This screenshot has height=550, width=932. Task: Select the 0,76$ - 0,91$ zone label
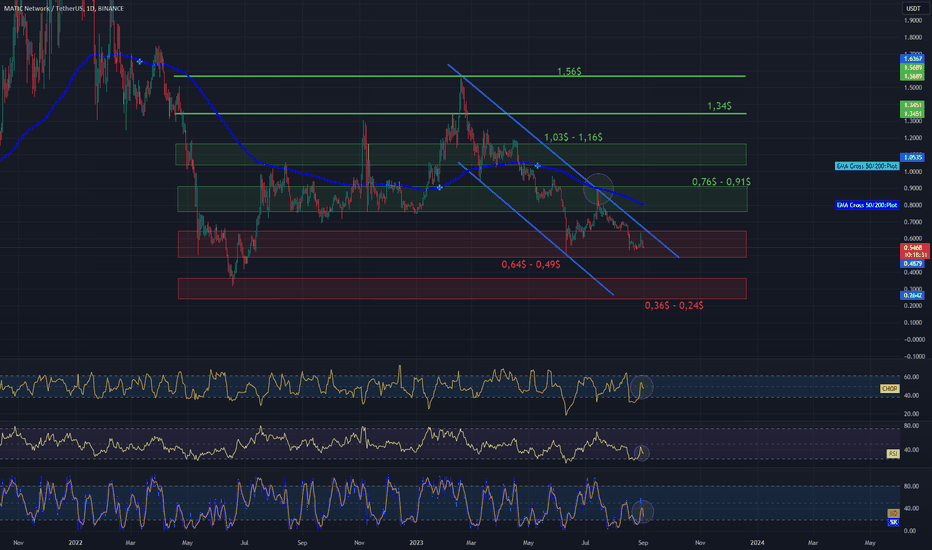coord(721,182)
